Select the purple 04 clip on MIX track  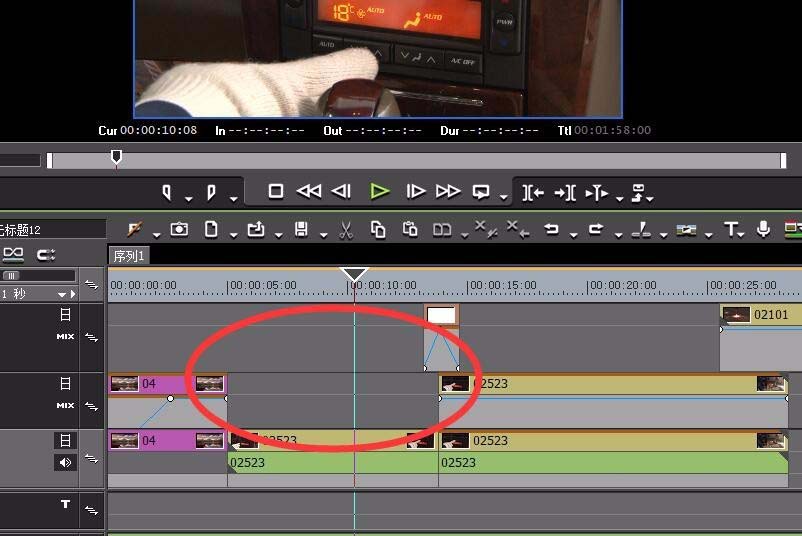[167, 384]
